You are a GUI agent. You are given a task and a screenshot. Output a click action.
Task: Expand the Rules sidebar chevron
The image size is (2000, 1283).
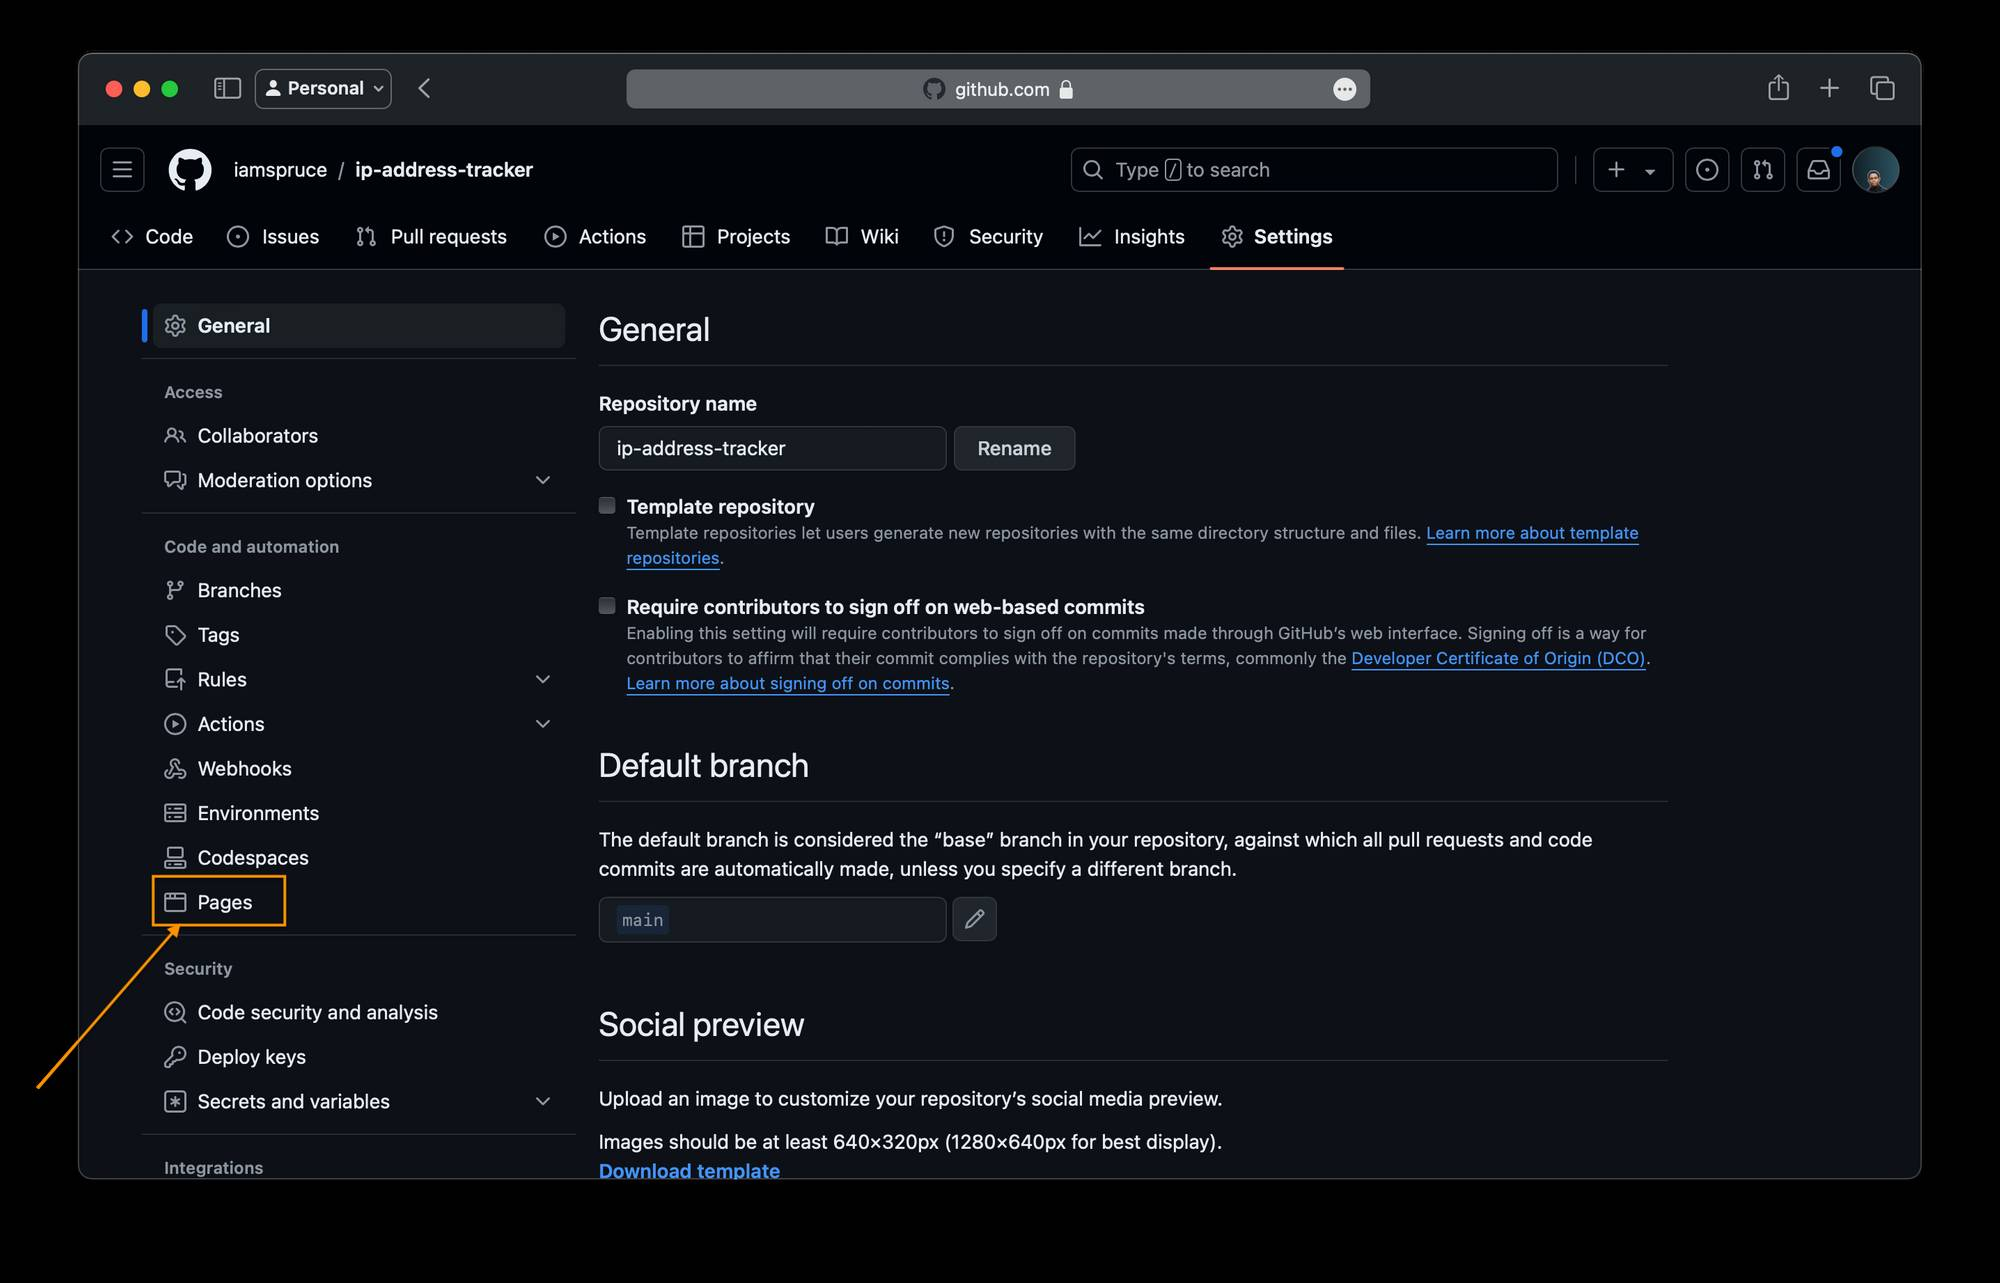(x=543, y=679)
